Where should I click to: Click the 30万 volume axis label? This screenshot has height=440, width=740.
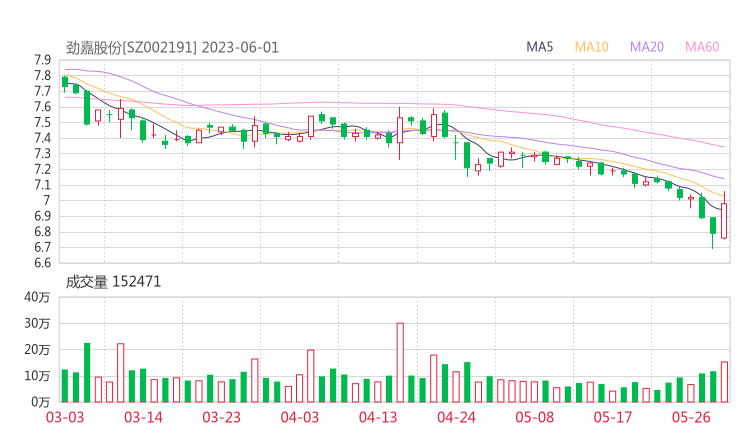tap(37, 323)
